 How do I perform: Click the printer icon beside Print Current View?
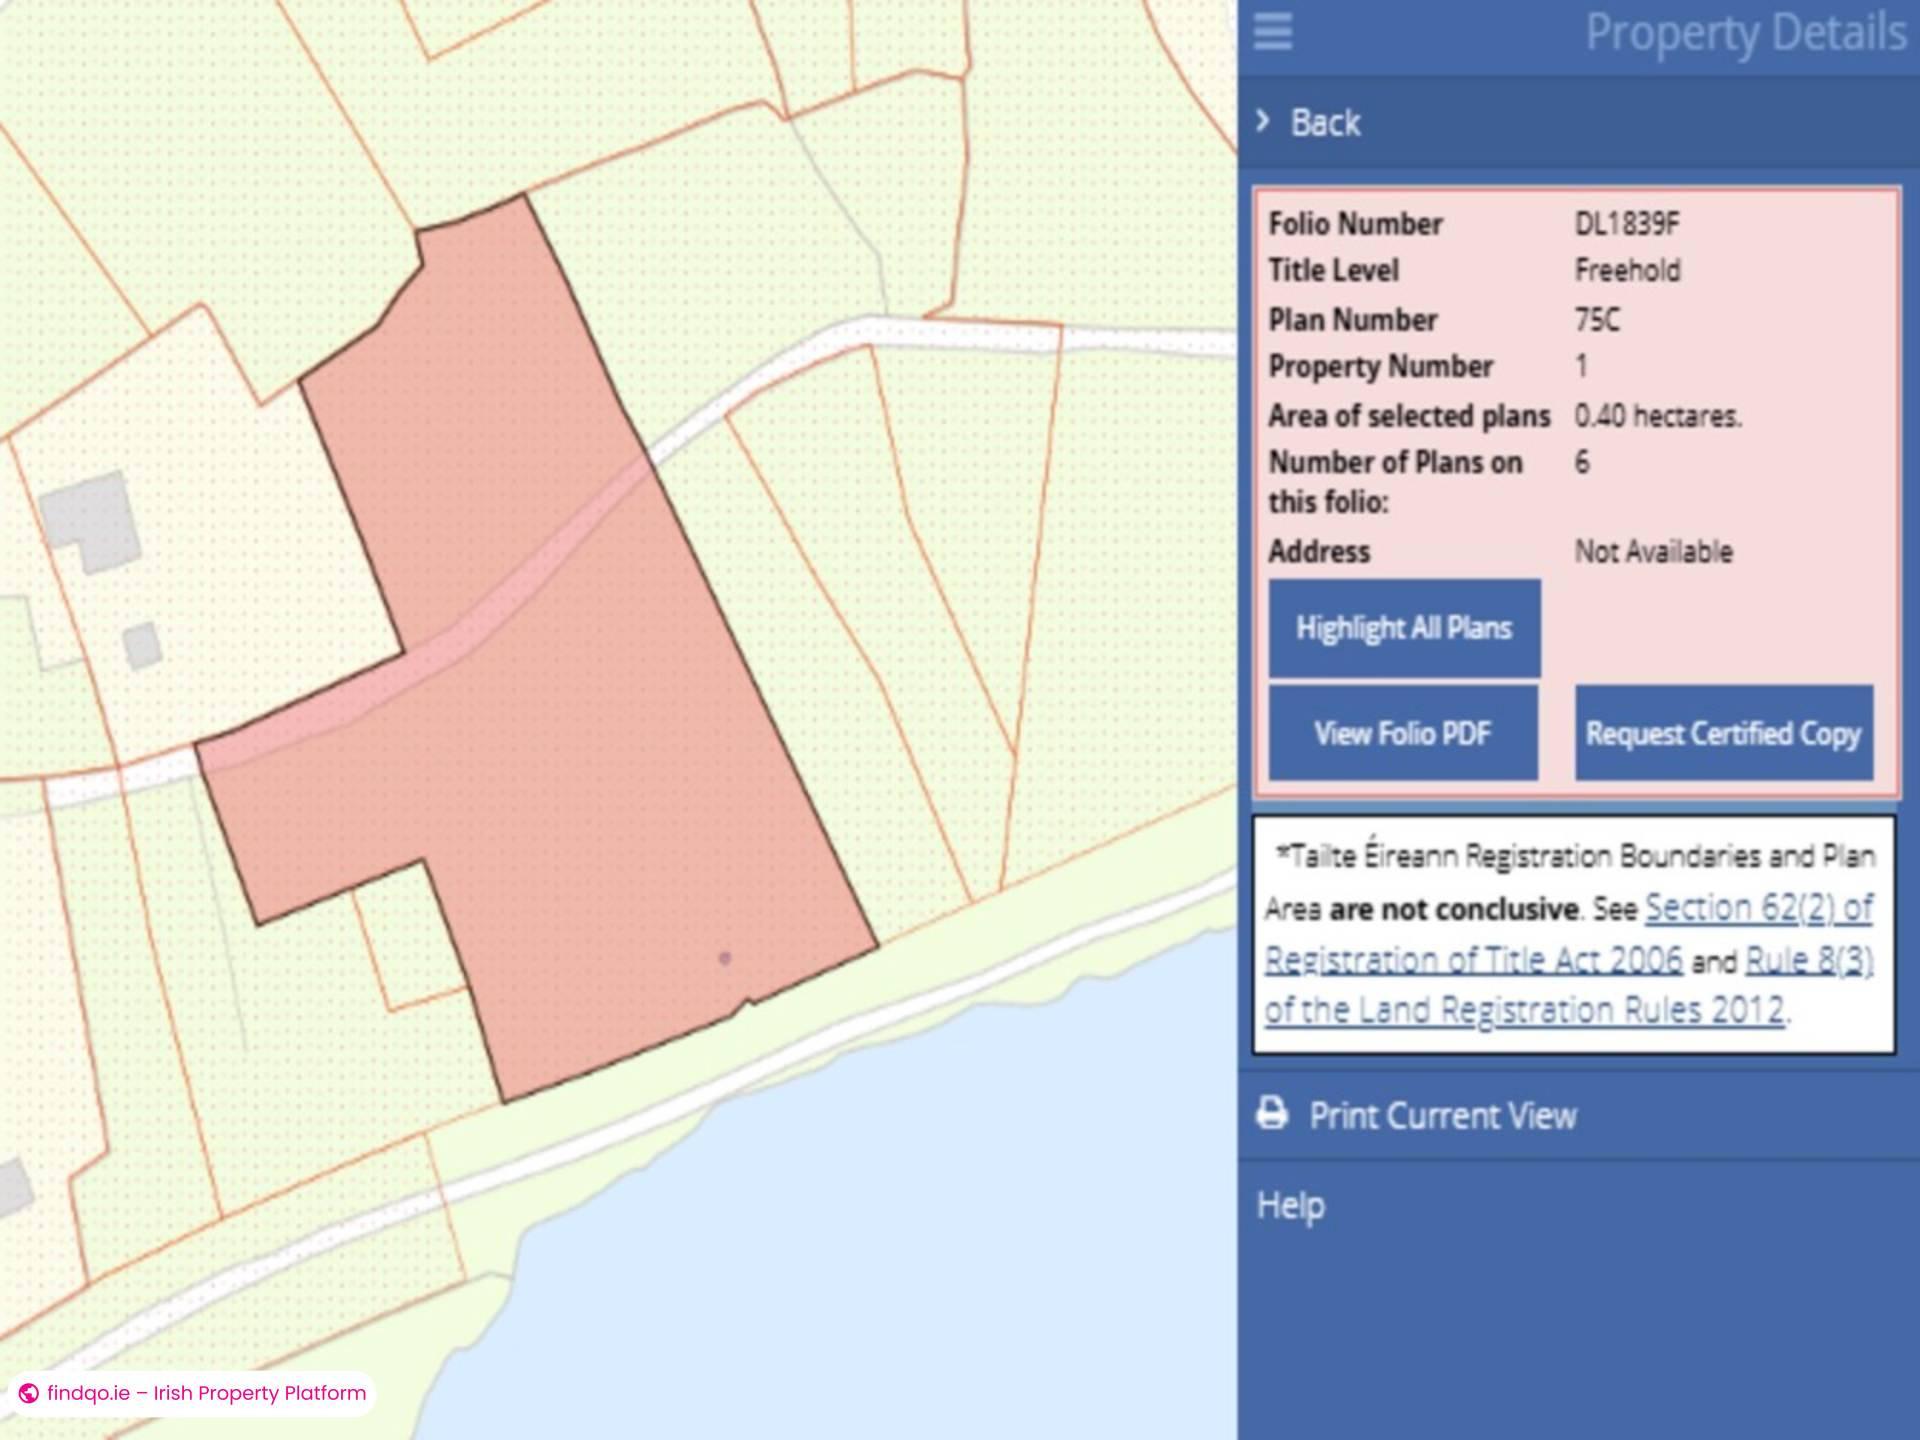click(1274, 1114)
